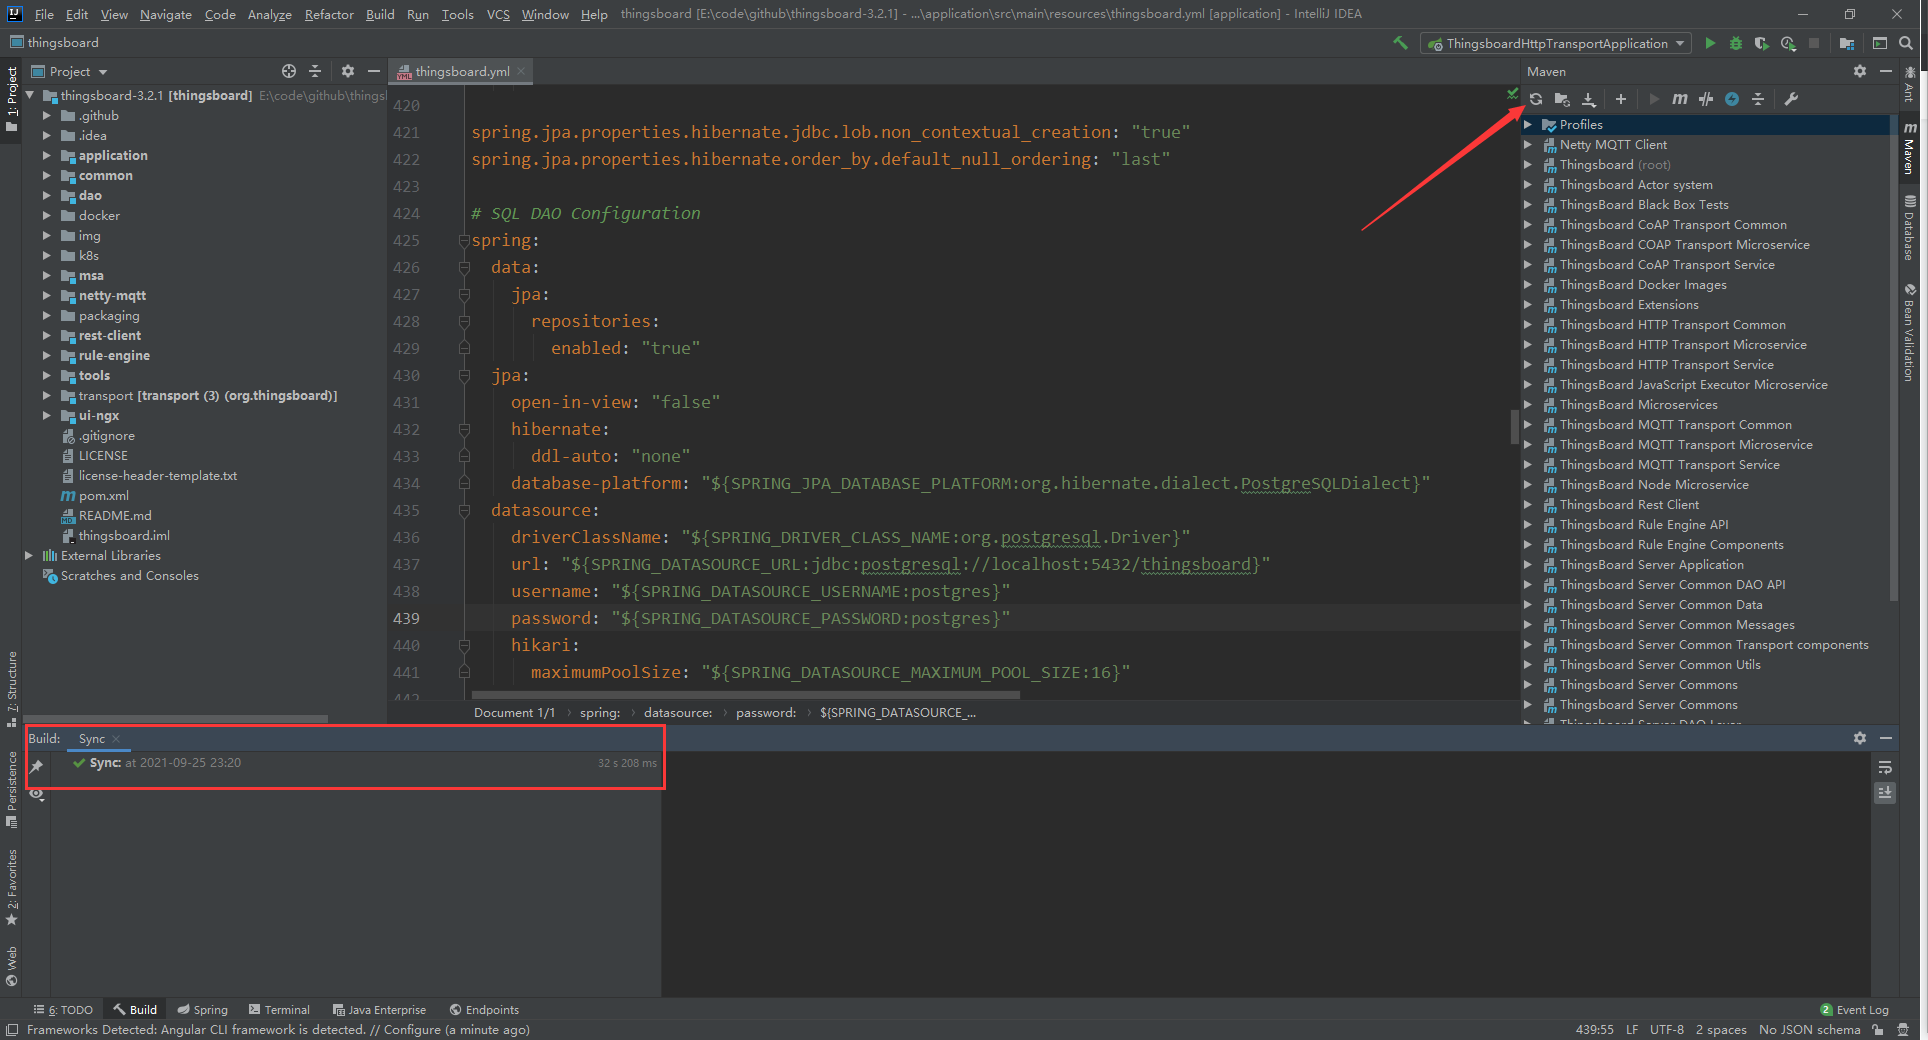This screenshot has height=1040, width=1928.
Task: Expand the application folder in project tree
Action: (46, 156)
